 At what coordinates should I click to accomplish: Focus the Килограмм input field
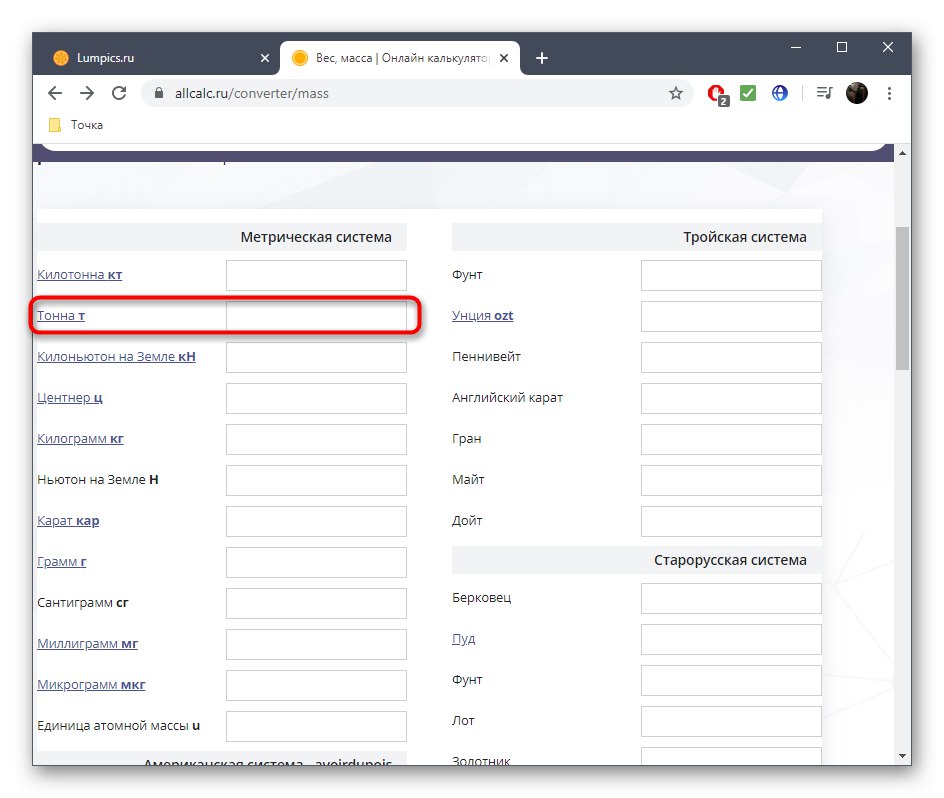tap(316, 439)
